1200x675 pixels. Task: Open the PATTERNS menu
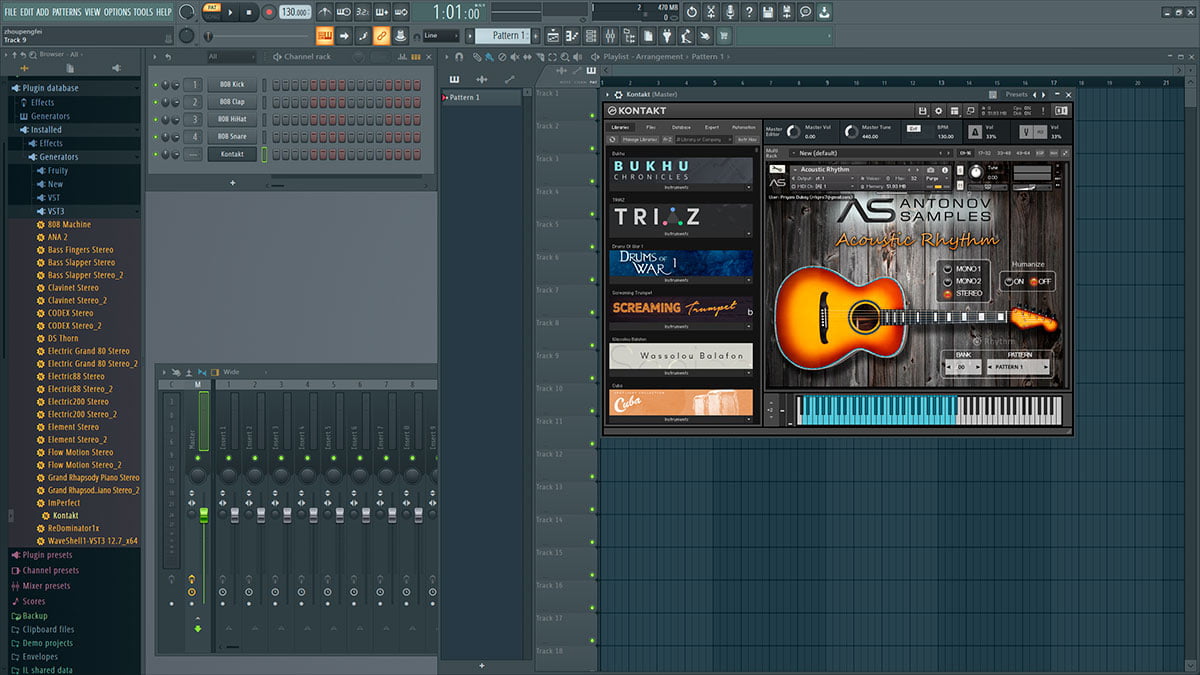[x=66, y=12]
